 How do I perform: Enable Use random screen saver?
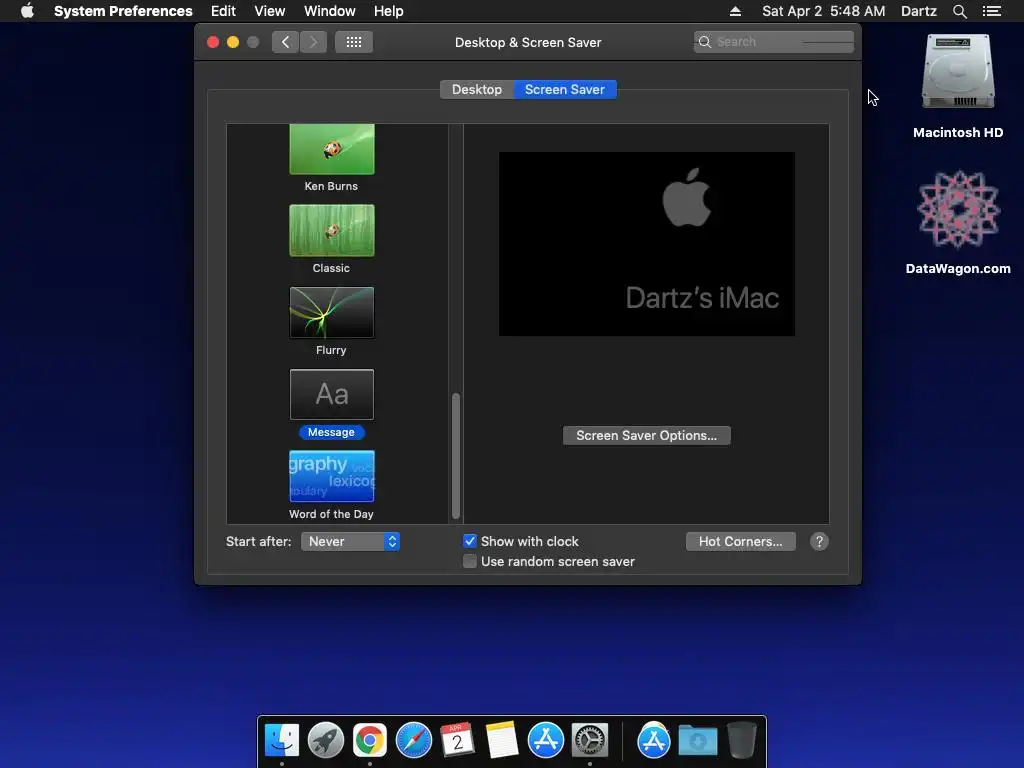[x=470, y=561]
